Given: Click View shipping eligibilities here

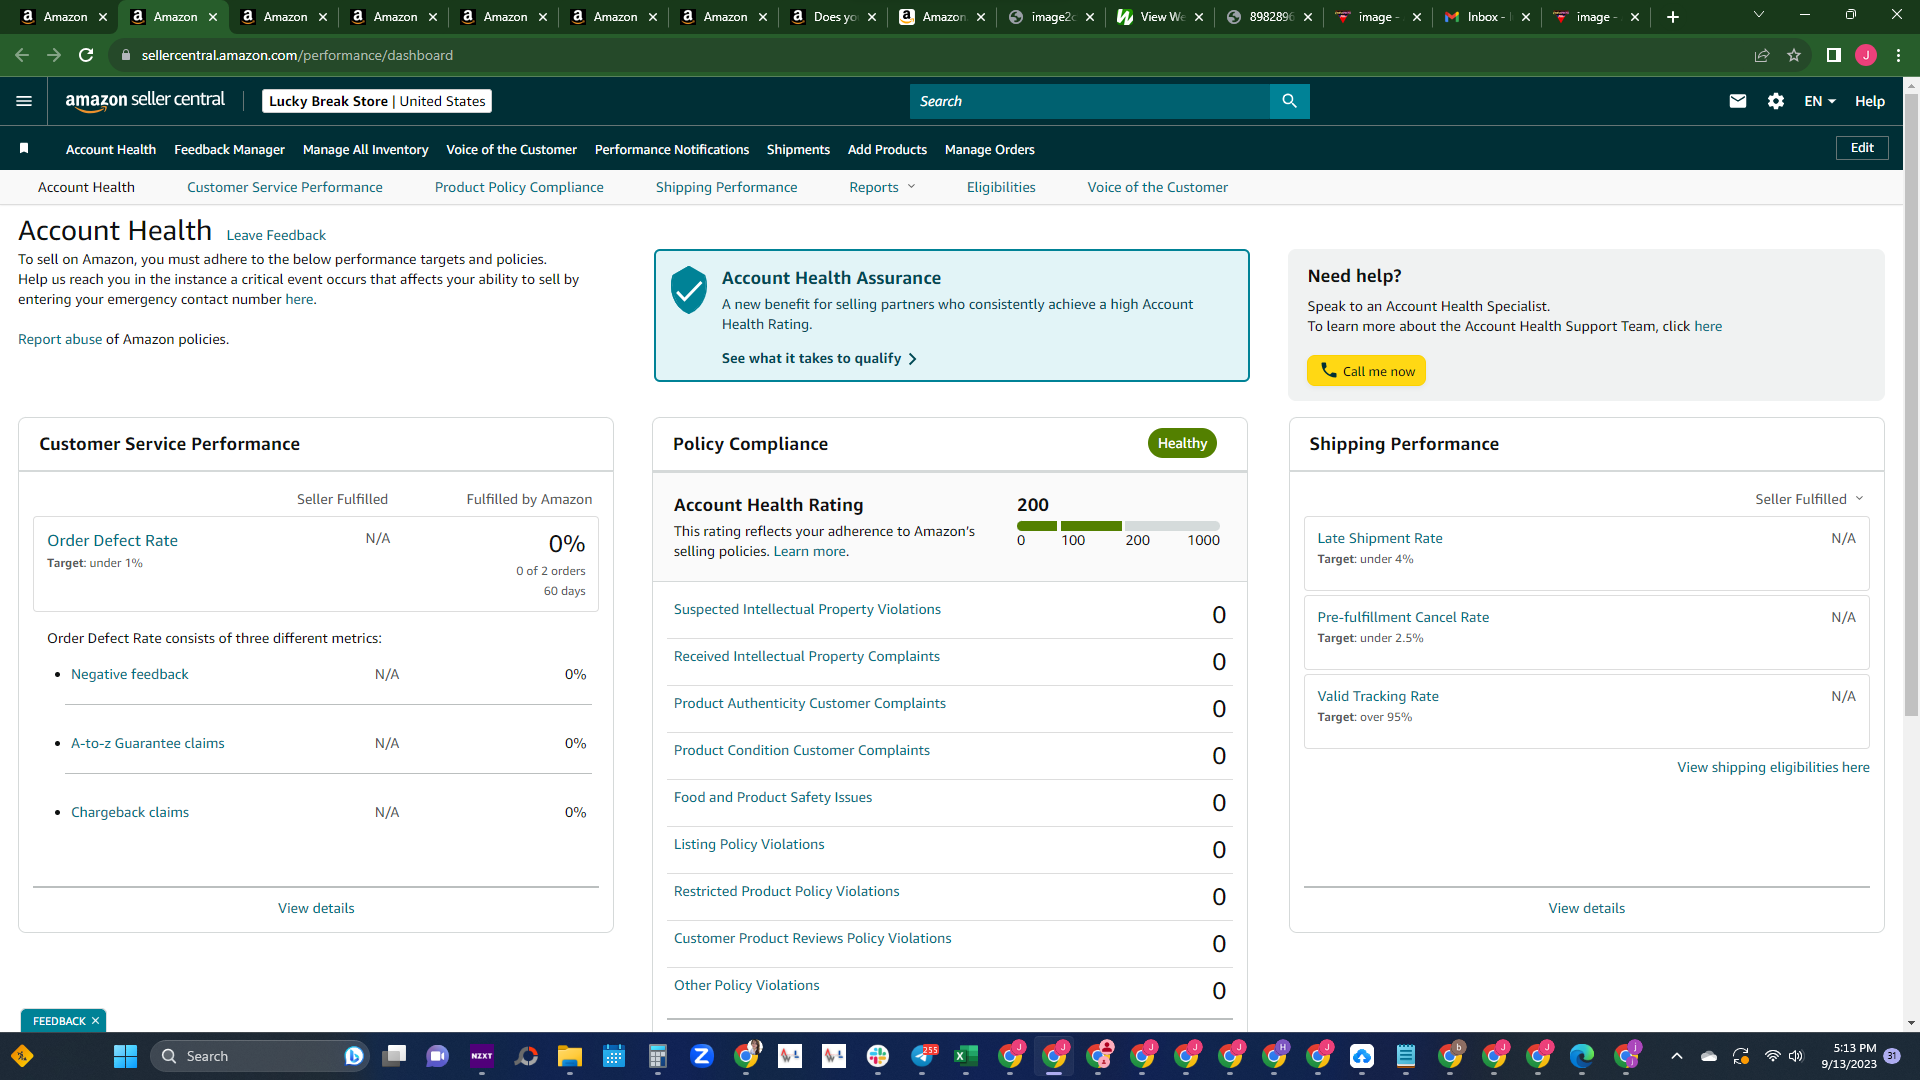Looking at the screenshot, I should pos(1773,767).
